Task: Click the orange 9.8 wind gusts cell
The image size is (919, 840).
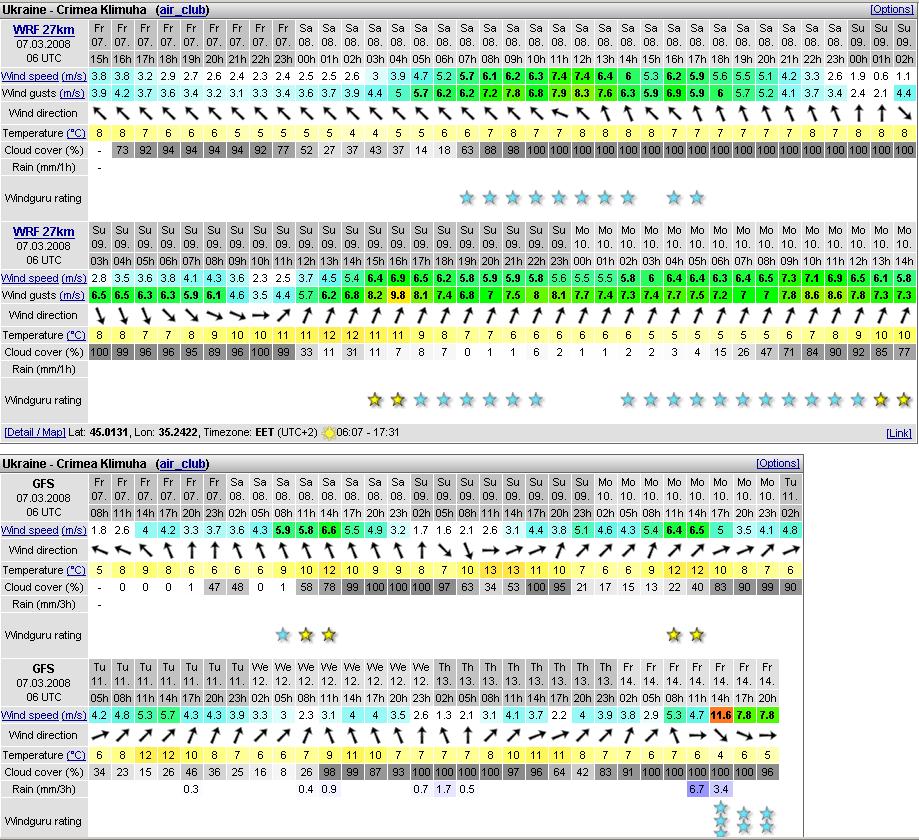Action: click(398, 295)
